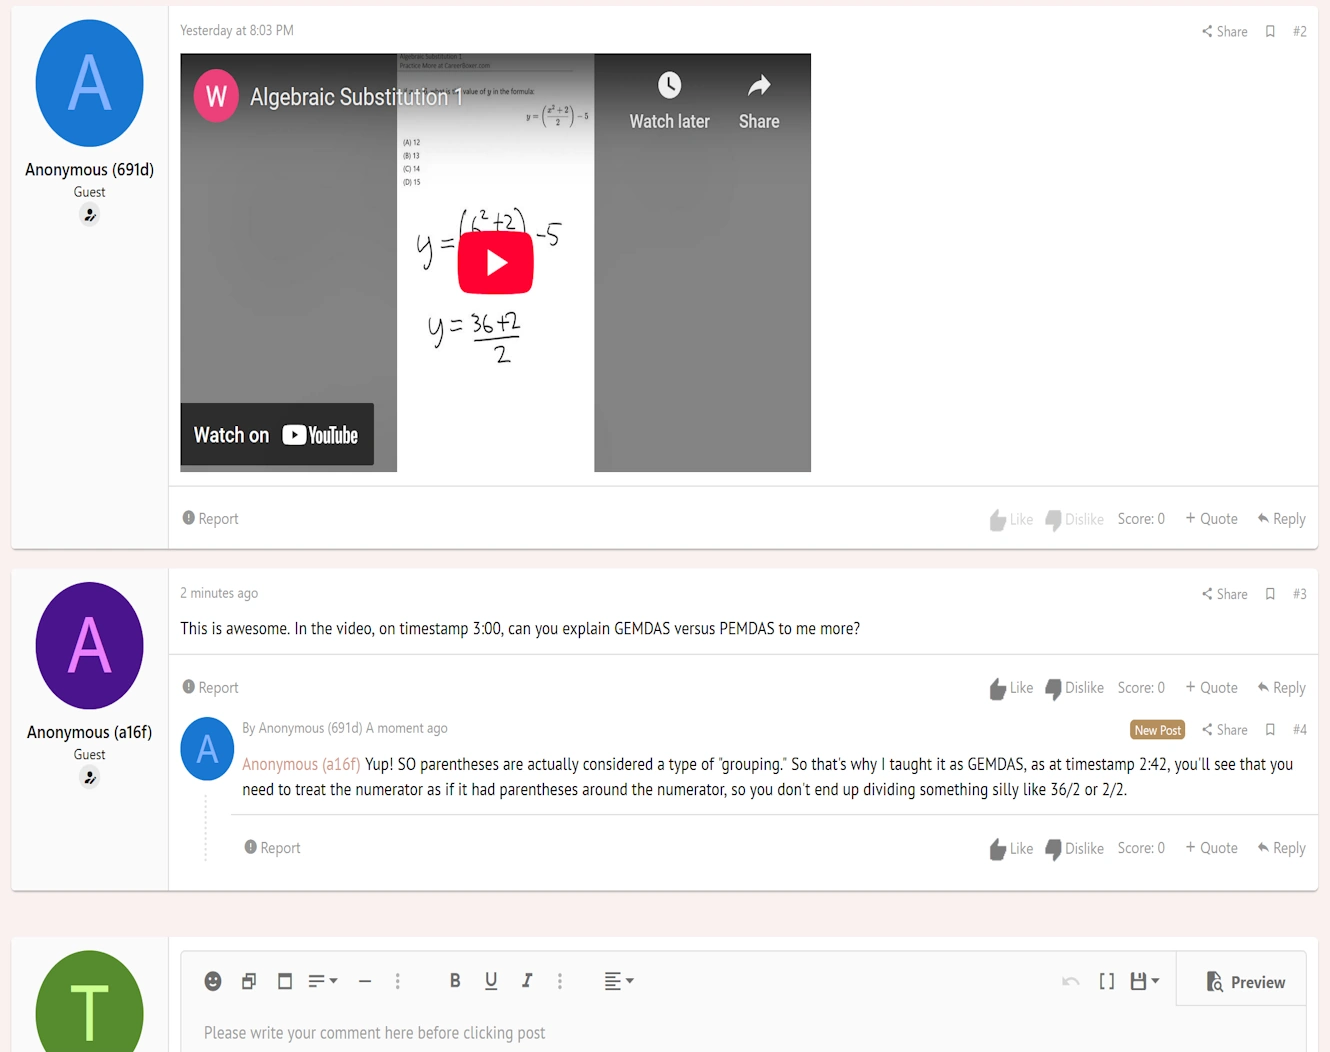Dislike post #3

pos(1074,688)
